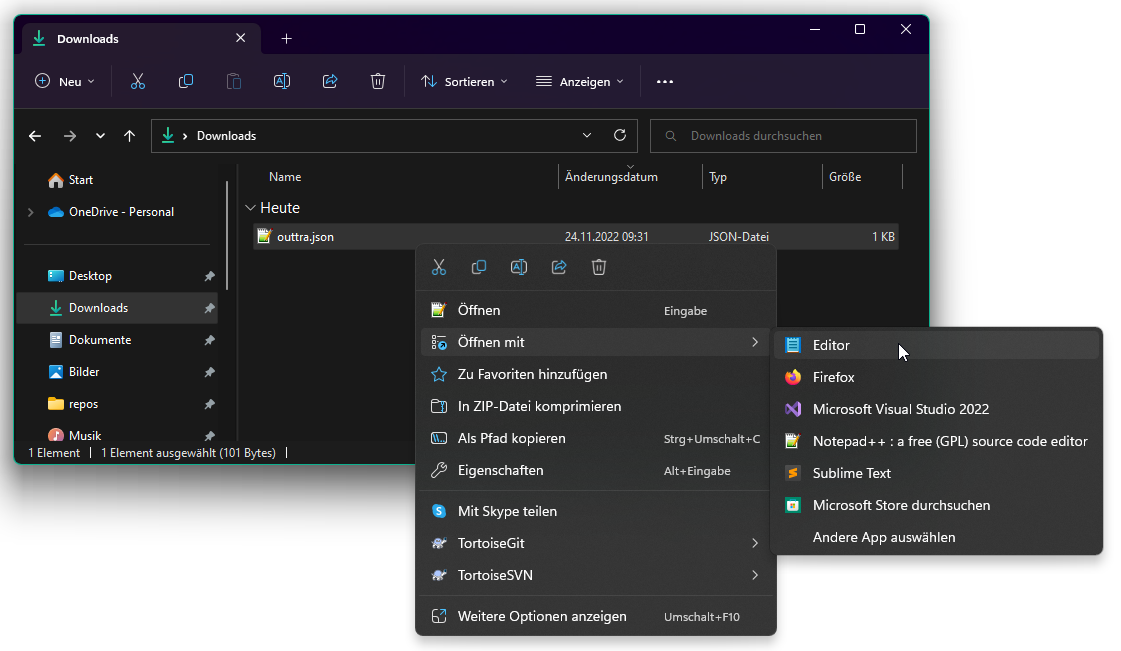Screen dimensions: 1121x651
Task: Close the Downloads tab
Action: click(x=241, y=38)
